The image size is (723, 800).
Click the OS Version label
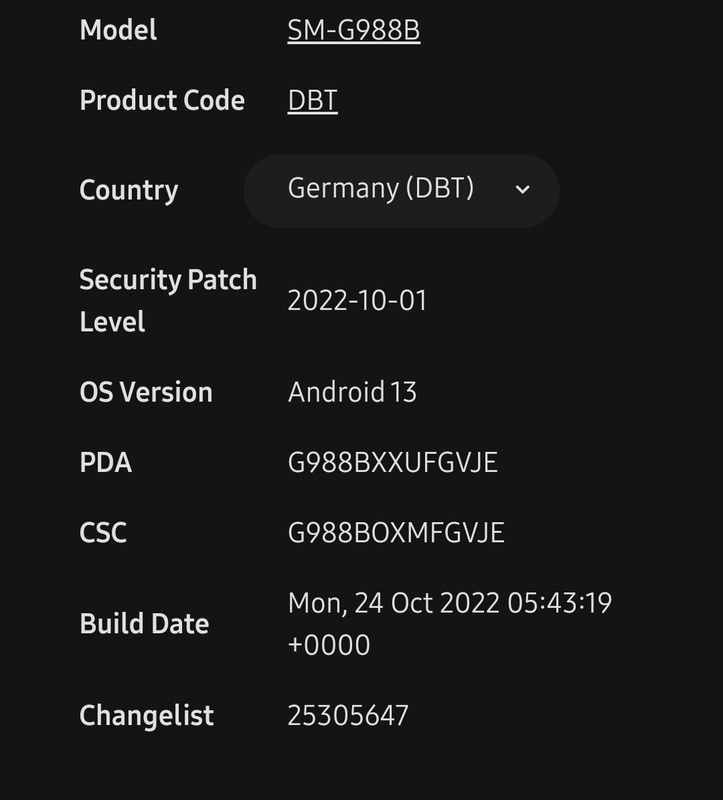(x=146, y=392)
